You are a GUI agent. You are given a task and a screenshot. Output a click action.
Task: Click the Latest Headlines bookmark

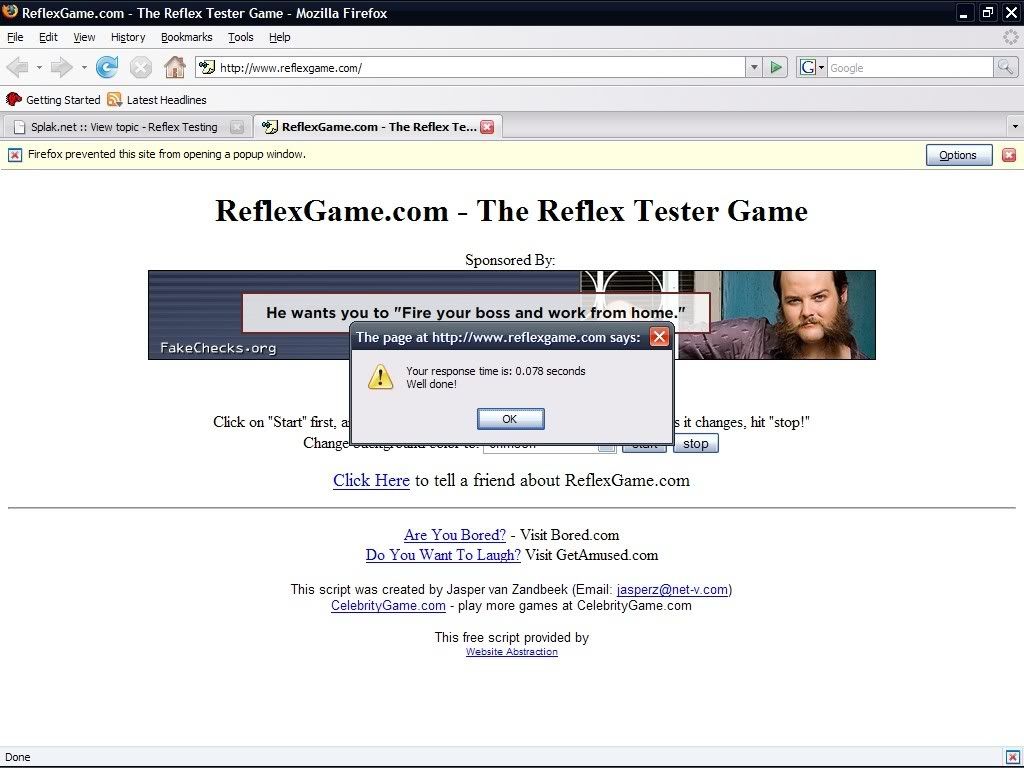tap(166, 100)
